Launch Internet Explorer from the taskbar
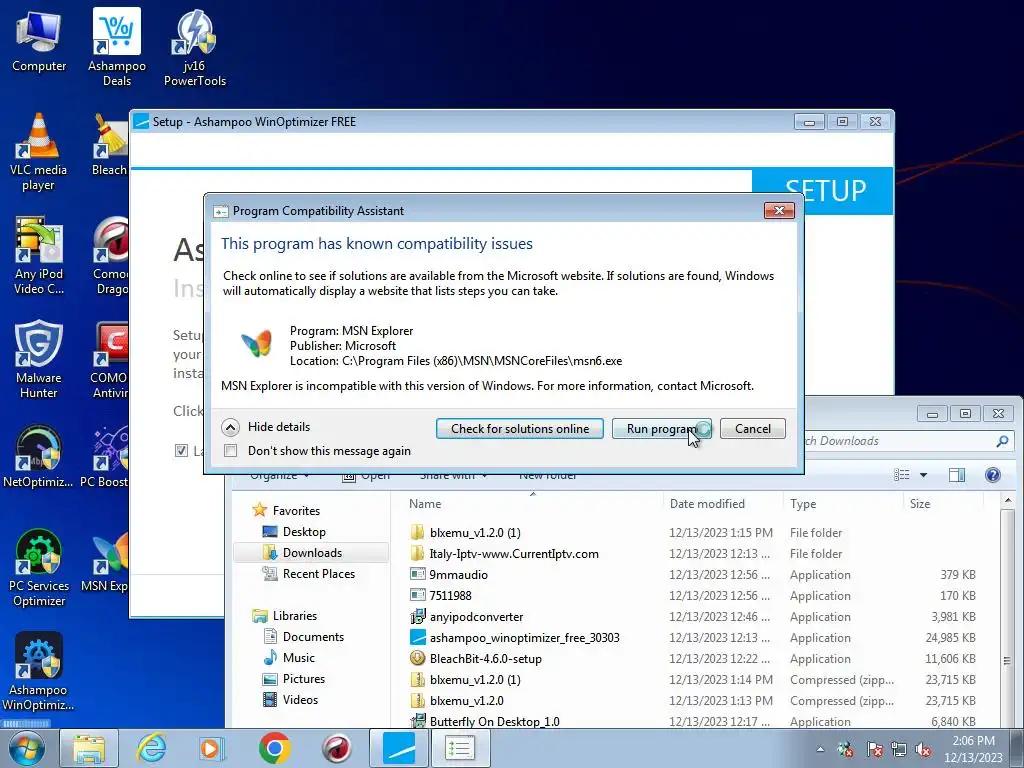1024x768 pixels. coord(151,748)
